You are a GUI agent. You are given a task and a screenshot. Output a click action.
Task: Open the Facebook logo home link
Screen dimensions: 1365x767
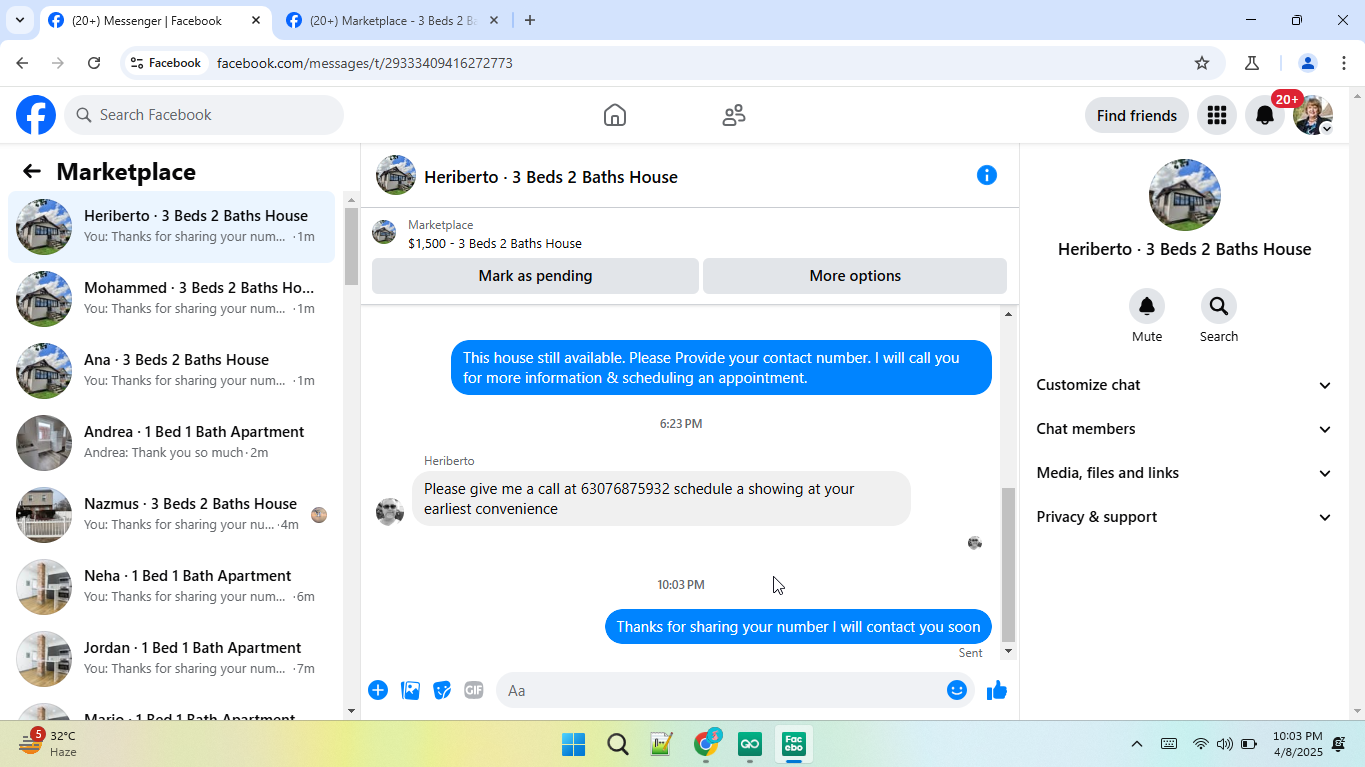point(36,115)
